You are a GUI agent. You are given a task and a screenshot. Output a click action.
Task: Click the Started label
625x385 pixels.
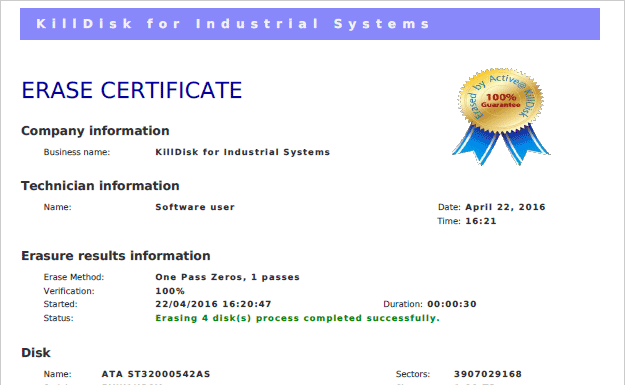[61, 304]
